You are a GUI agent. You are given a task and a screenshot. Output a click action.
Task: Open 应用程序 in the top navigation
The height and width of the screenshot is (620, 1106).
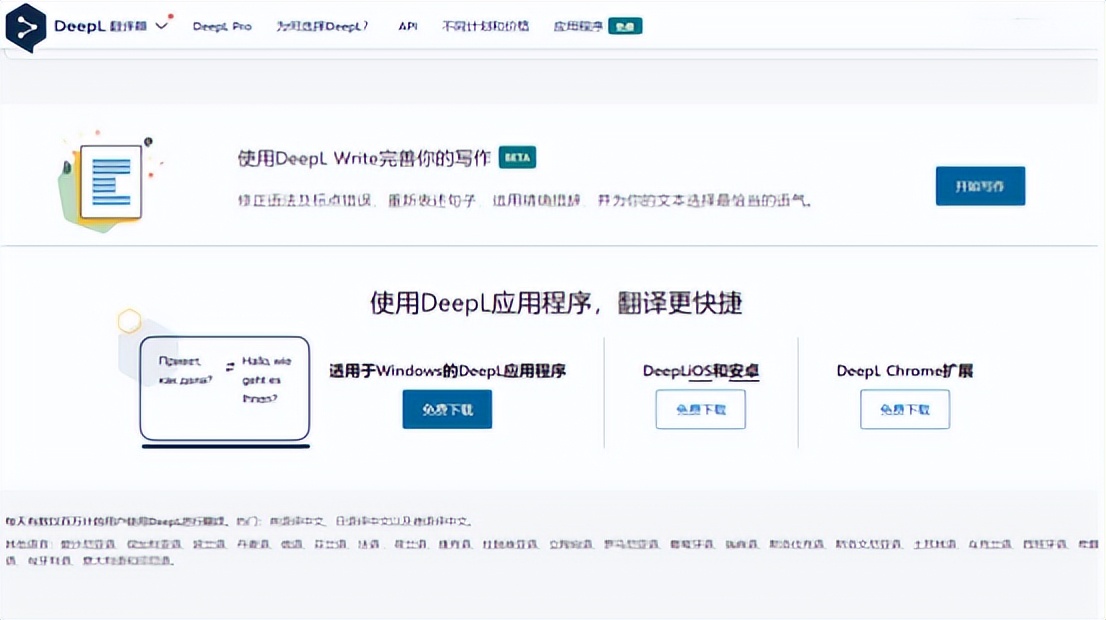point(578,26)
